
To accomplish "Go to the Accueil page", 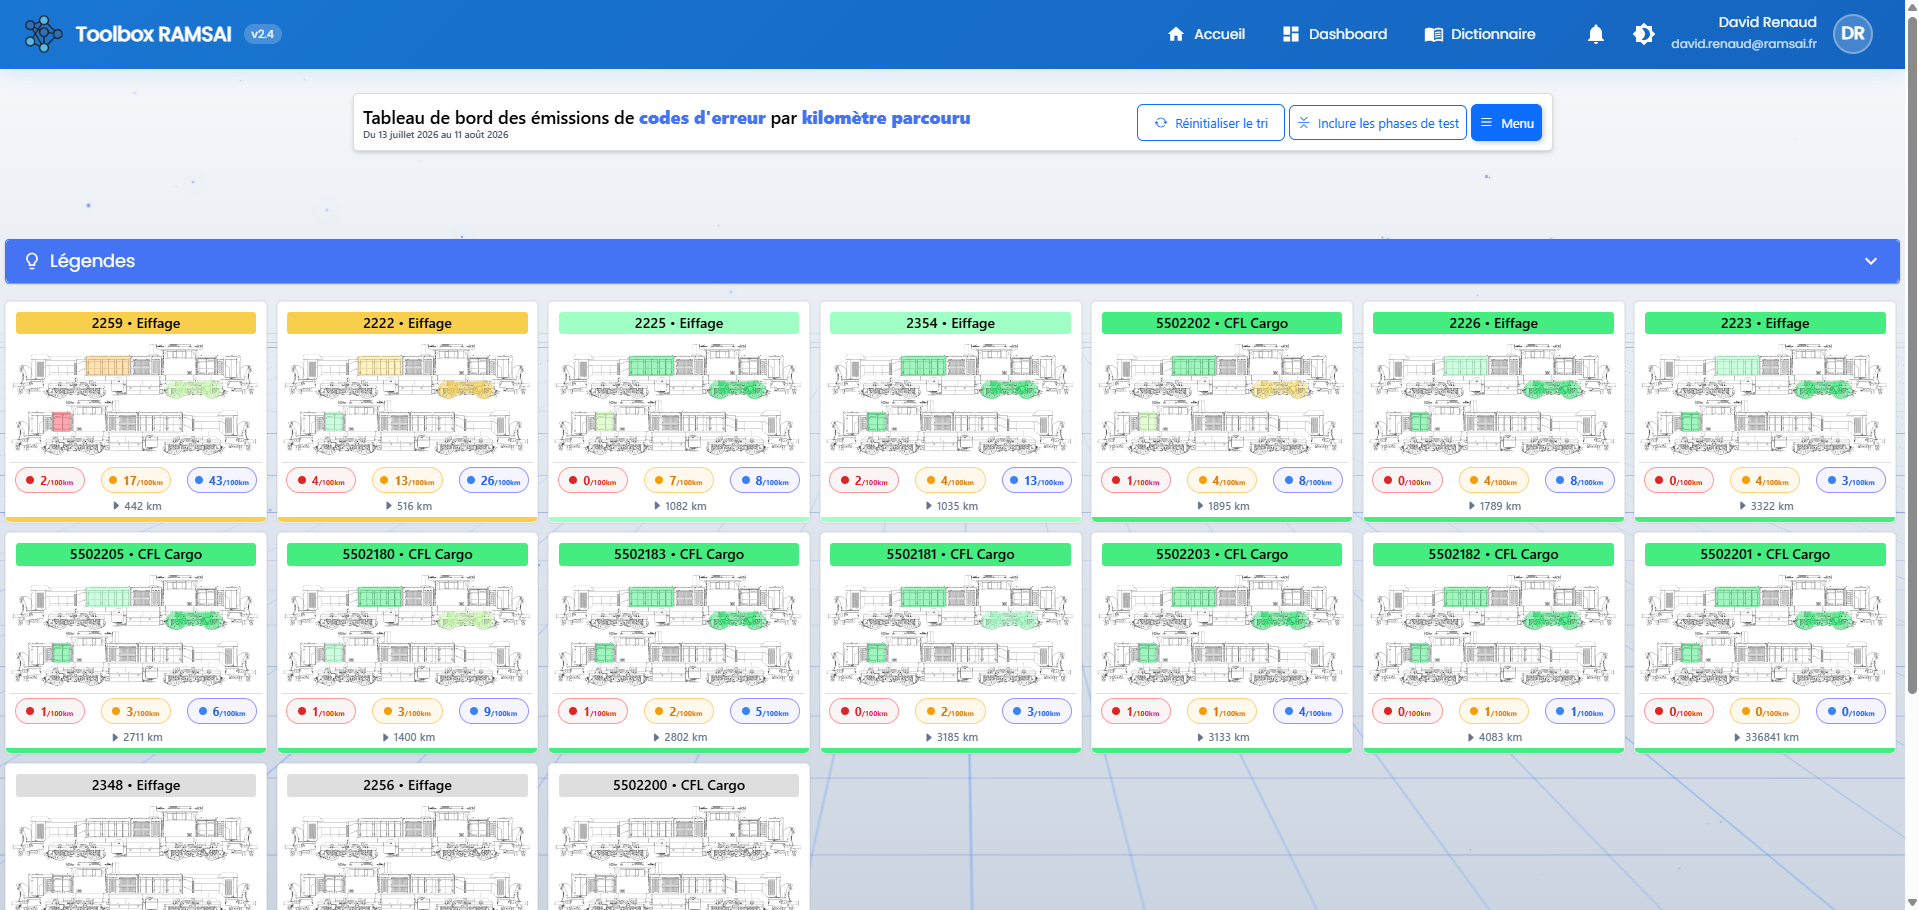I will pyautogui.click(x=1206, y=34).
